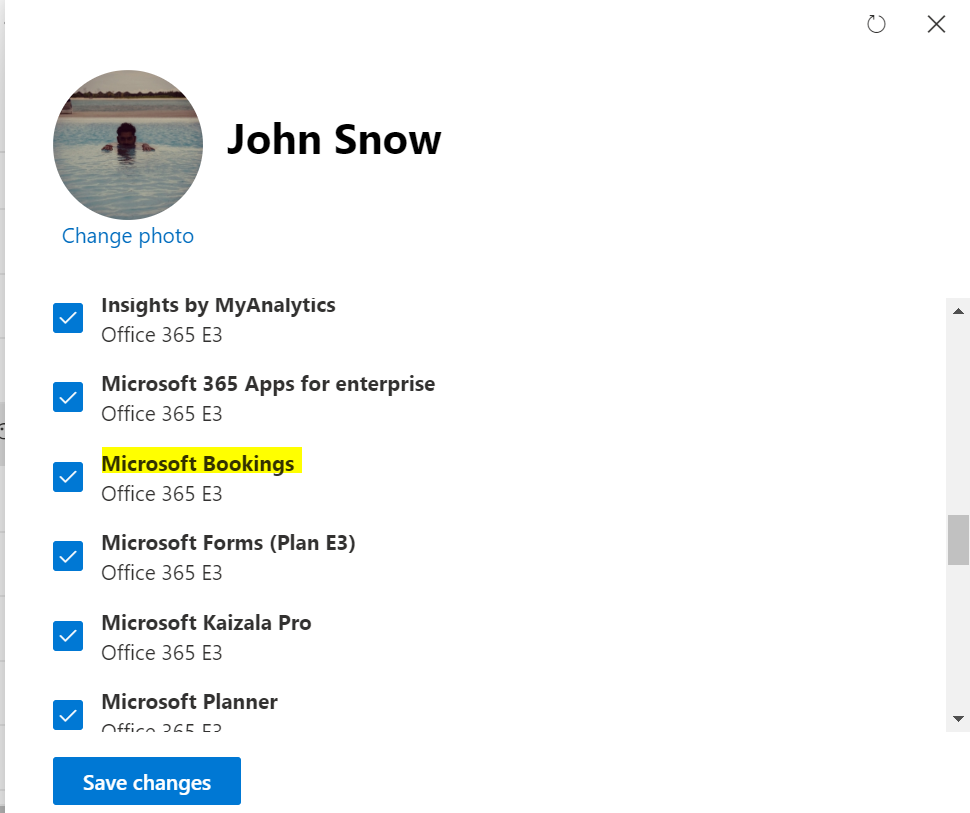Click the Microsoft Kaizala Pro label text

tap(206, 623)
